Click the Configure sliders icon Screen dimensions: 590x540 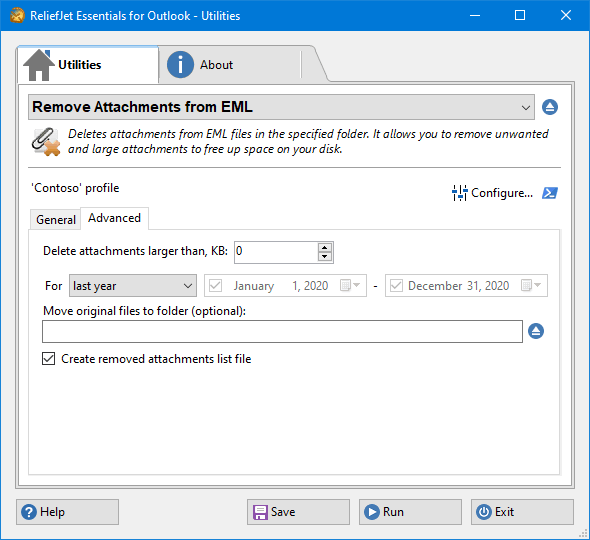pos(459,193)
